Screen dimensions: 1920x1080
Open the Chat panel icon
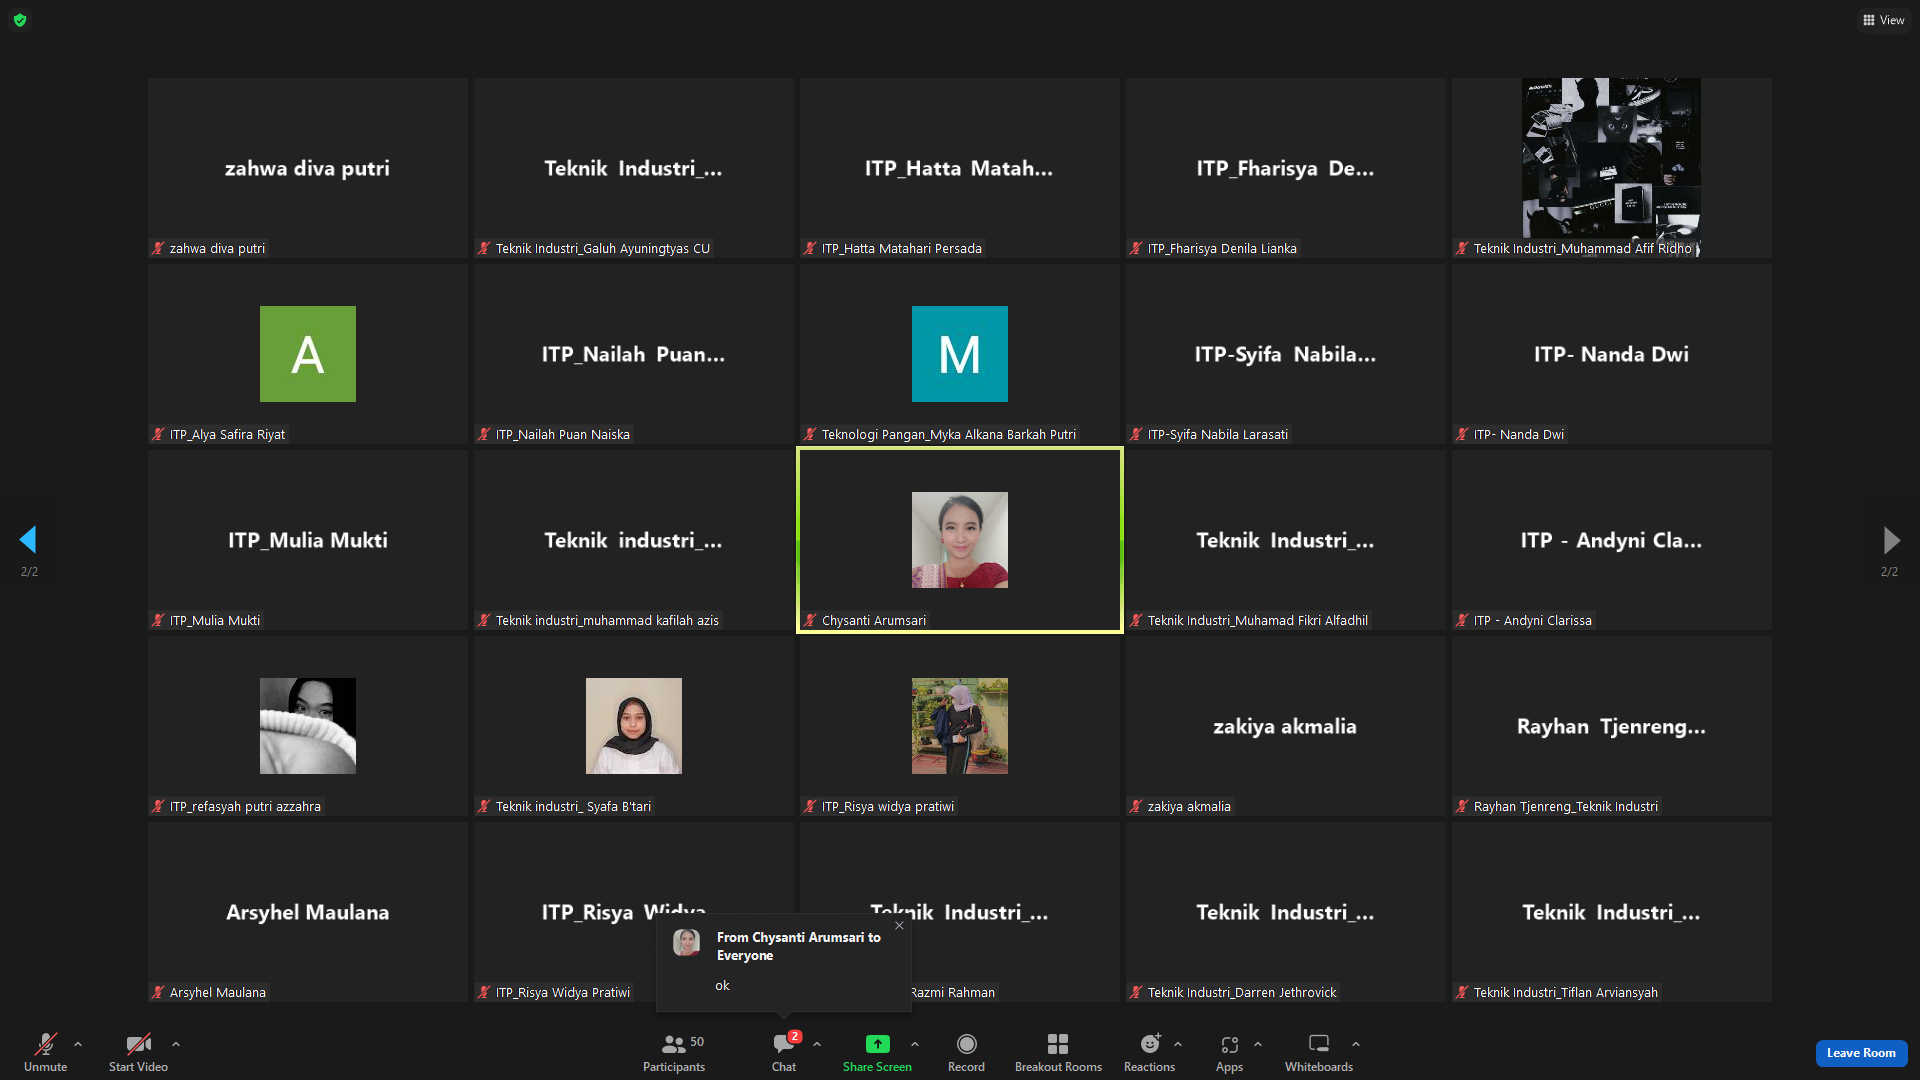pyautogui.click(x=784, y=1044)
